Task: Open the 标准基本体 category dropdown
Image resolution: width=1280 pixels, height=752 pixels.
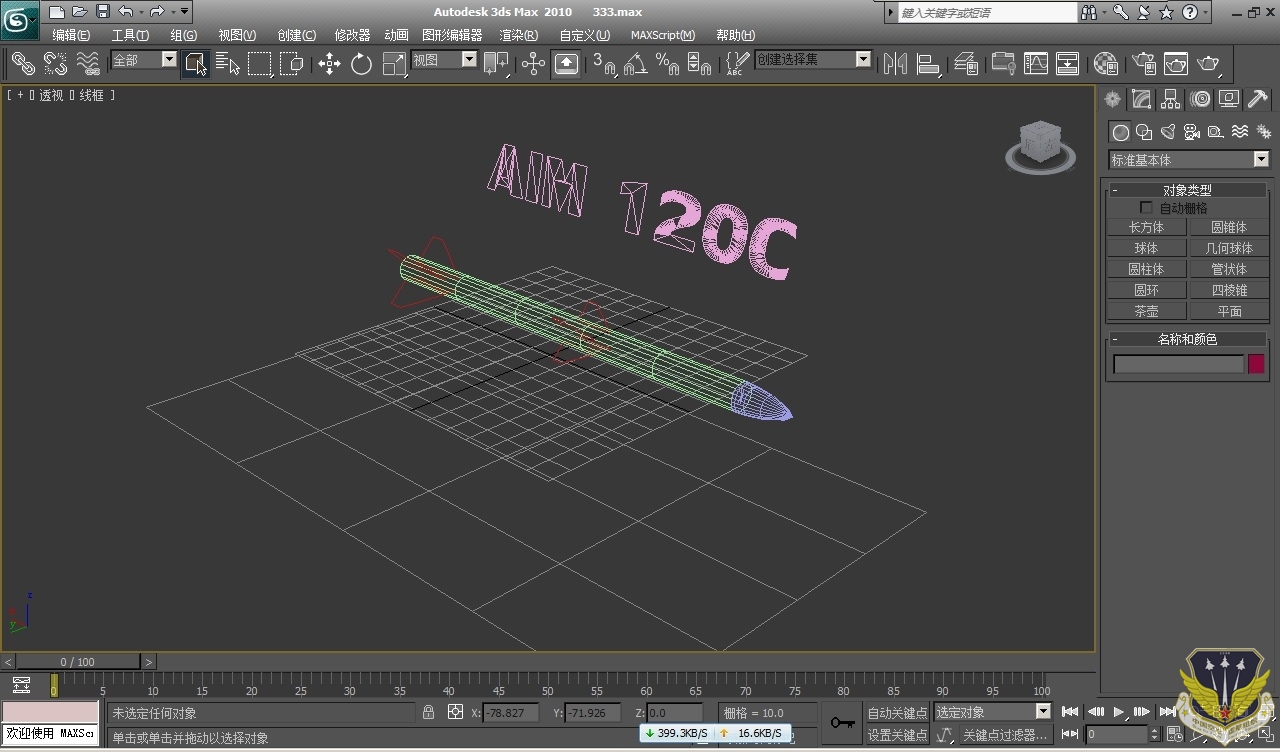Action: [1189, 160]
